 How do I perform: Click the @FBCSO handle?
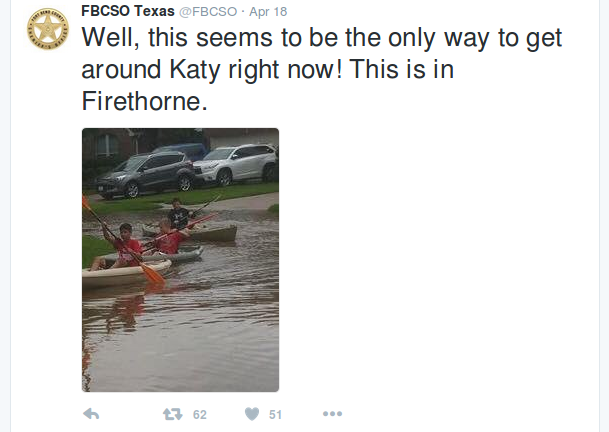click(207, 10)
